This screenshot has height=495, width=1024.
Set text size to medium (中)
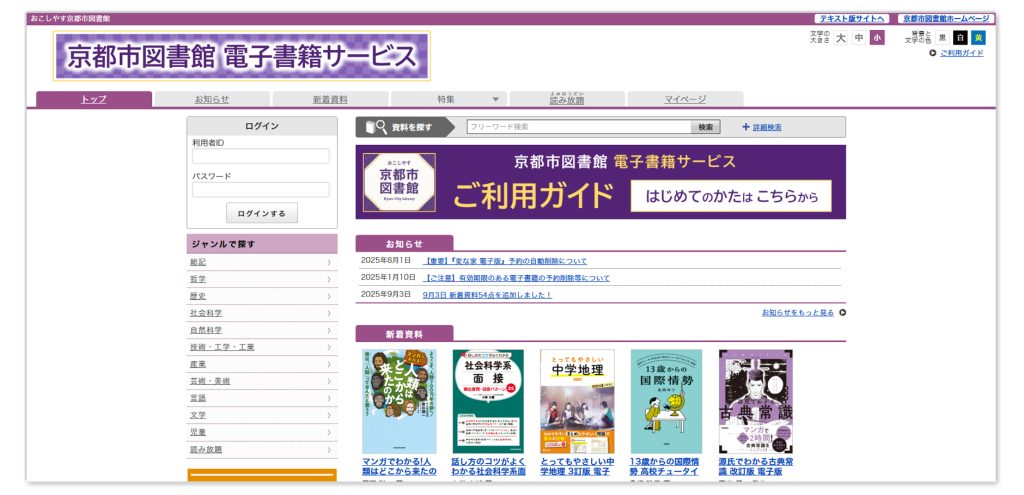(x=858, y=38)
